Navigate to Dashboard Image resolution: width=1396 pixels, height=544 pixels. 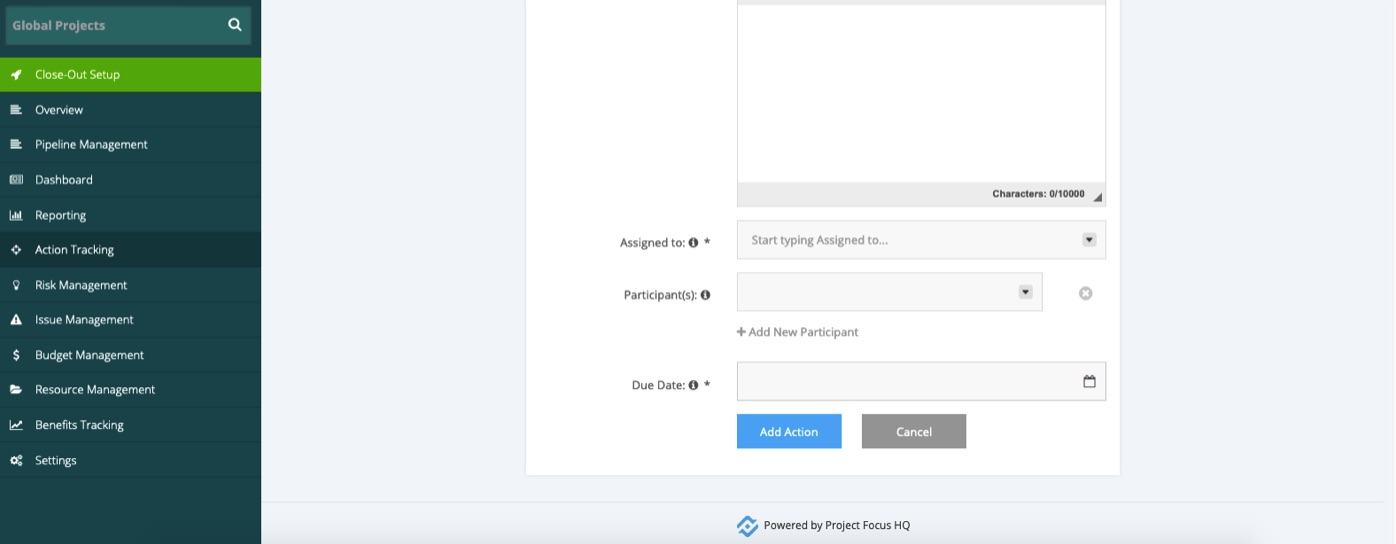click(130, 180)
